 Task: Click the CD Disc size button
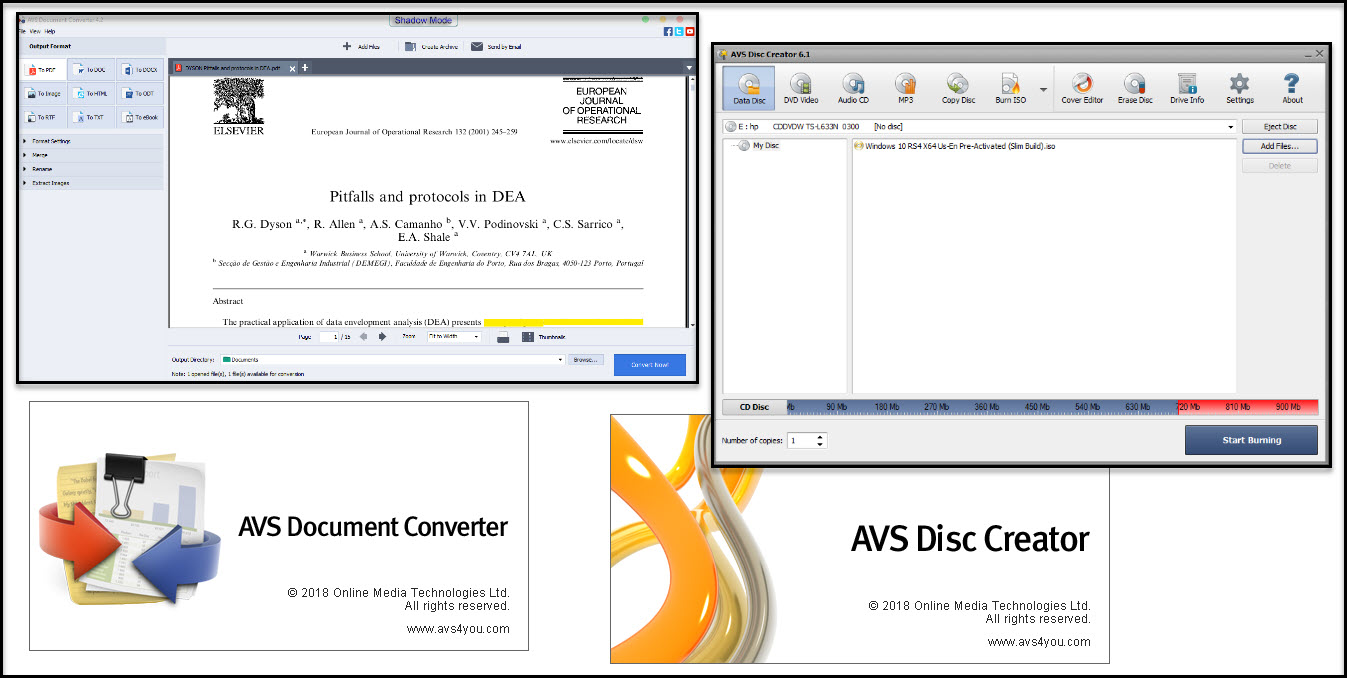pos(754,407)
